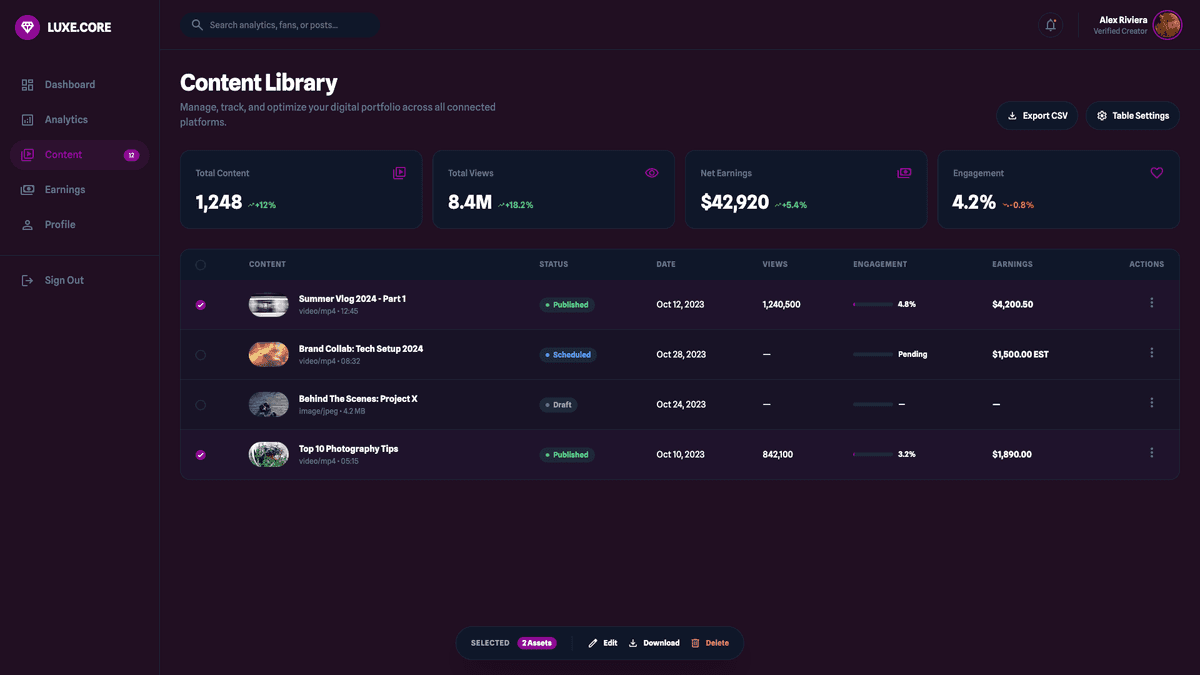This screenshot has height=675, width=1200.
Task: Click the engagement progress bar for Top 10 Photography Tips
Action: tap(872, 453)
